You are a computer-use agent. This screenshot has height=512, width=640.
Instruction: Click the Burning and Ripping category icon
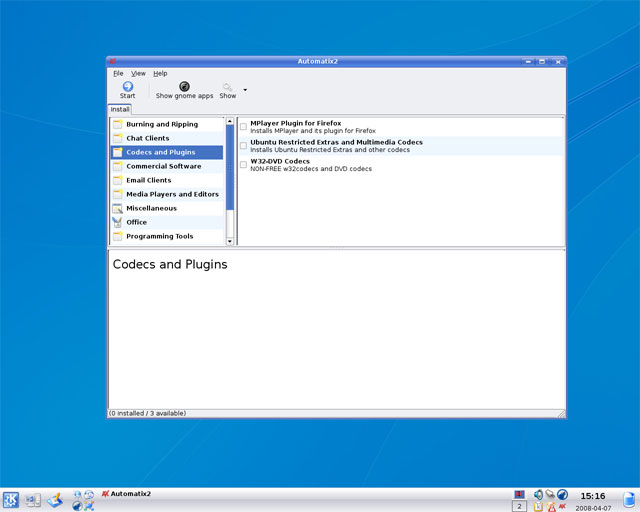[x=118, y=124]
